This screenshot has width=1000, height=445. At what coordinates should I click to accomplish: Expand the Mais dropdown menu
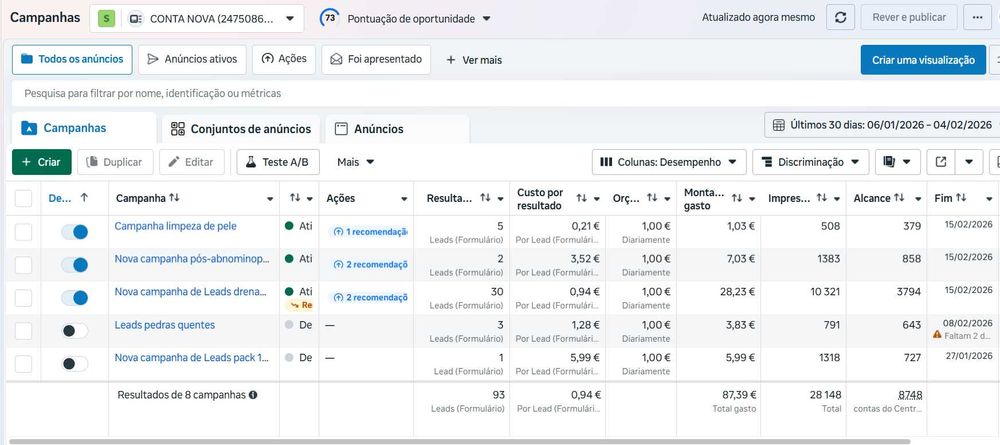[355, 162]
